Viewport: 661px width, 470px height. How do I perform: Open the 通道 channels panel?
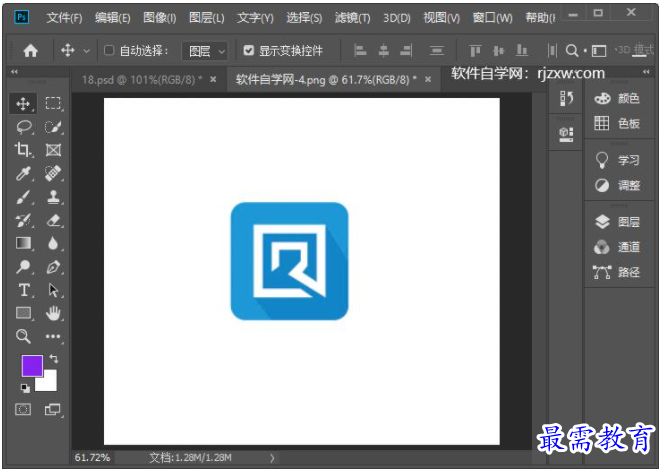617,247
